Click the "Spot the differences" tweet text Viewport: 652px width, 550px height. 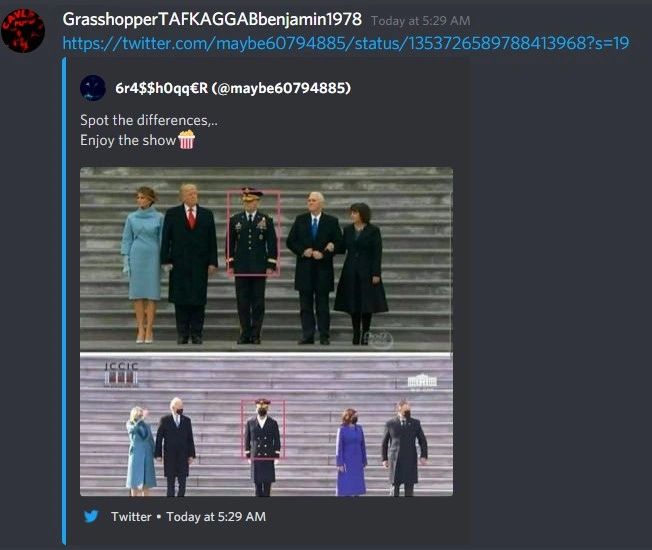(x=148, y=120)
